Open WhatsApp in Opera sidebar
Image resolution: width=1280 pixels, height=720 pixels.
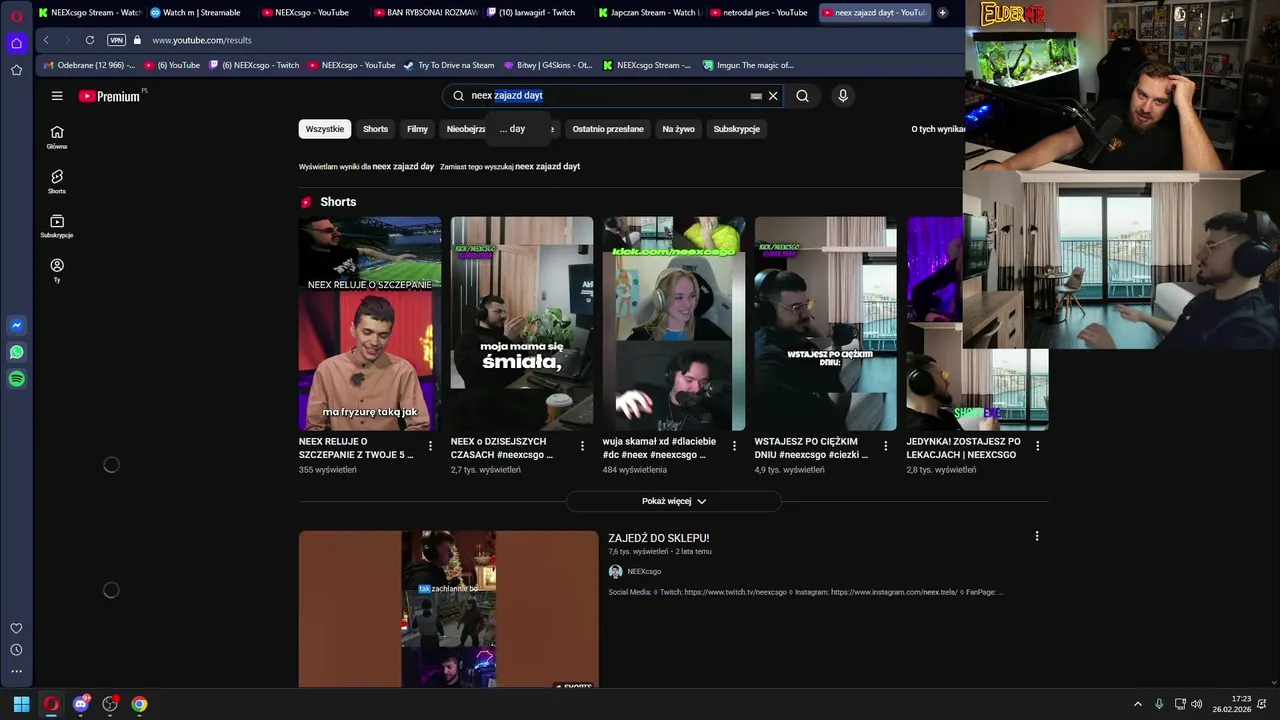point(16,352)
